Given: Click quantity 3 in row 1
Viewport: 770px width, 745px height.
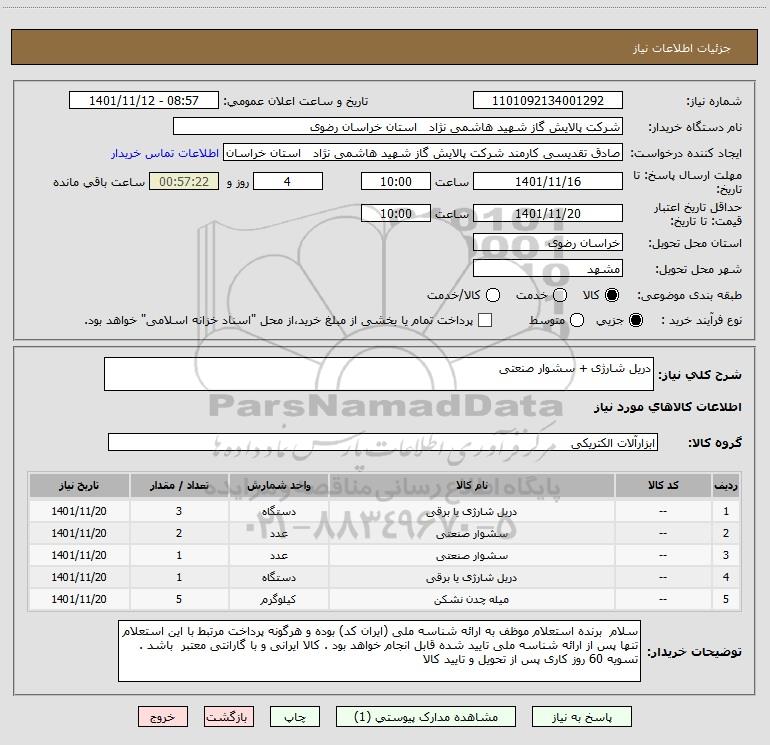Looking at the screenshot, I should click(179, 511).
